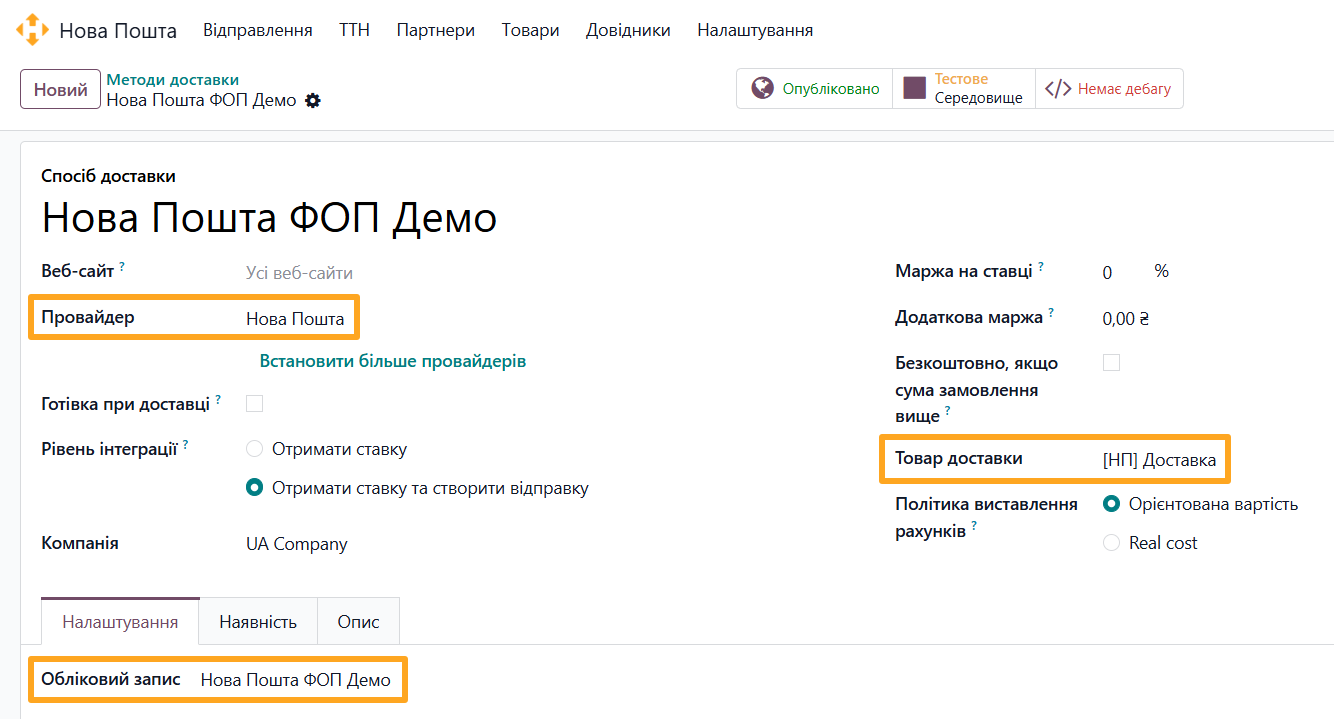Switch to the Налаштування tab
The height and width of the screenshot is (719, 1334).
[x=120, y=621]
